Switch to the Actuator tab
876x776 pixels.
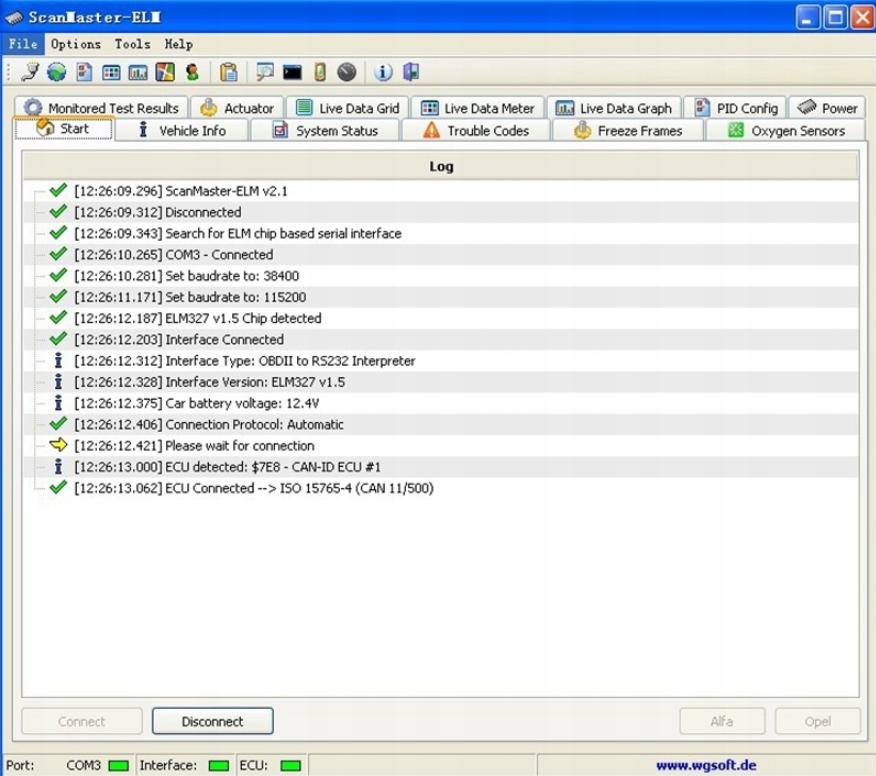[237, 108]
